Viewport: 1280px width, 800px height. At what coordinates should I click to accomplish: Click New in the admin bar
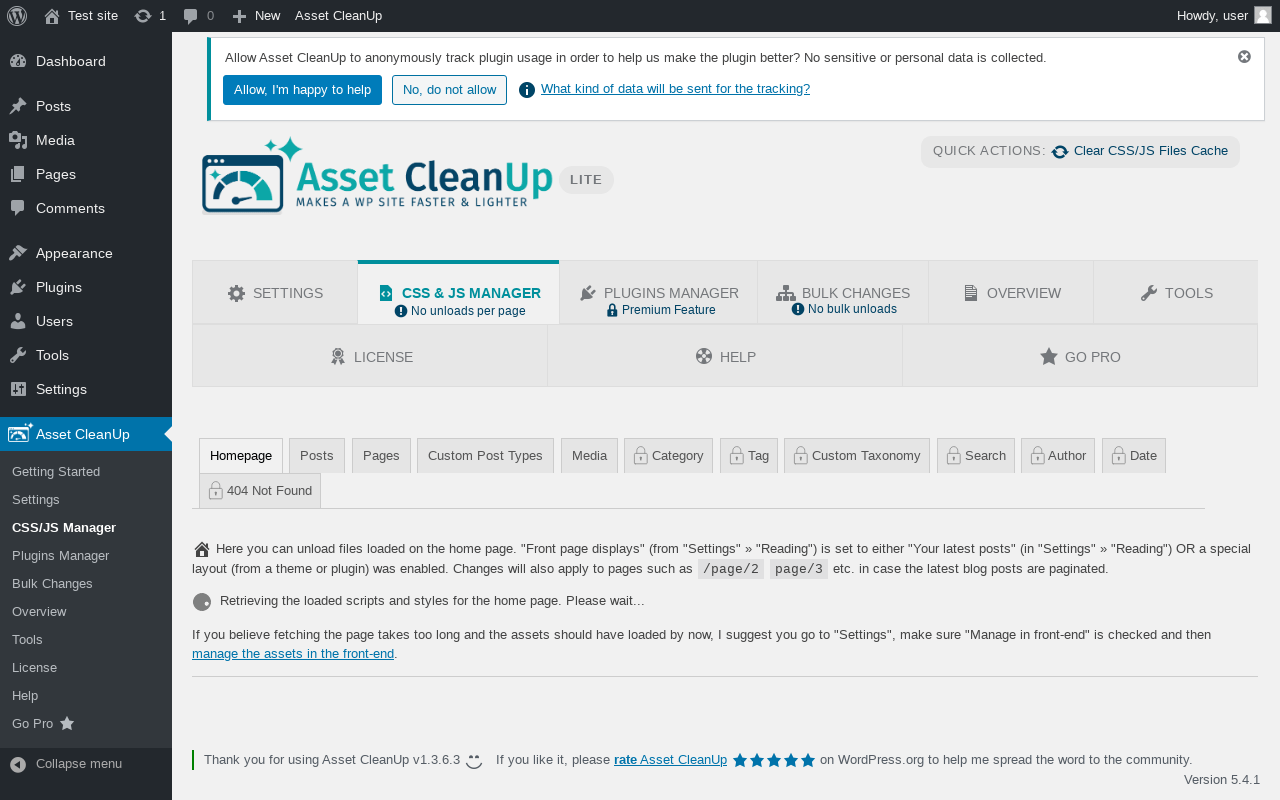[256, 16]
